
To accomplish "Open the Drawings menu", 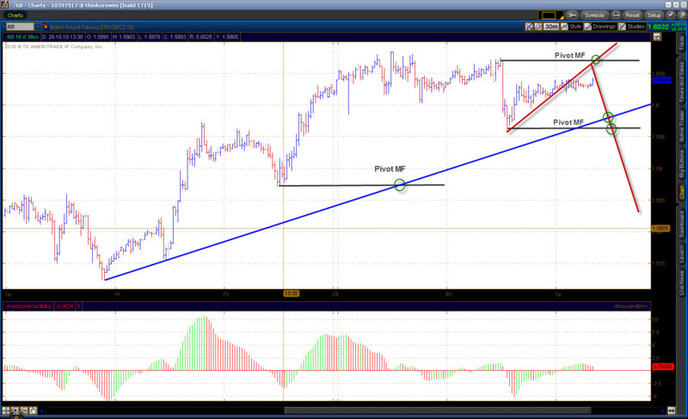I will [x=600, y=27].
